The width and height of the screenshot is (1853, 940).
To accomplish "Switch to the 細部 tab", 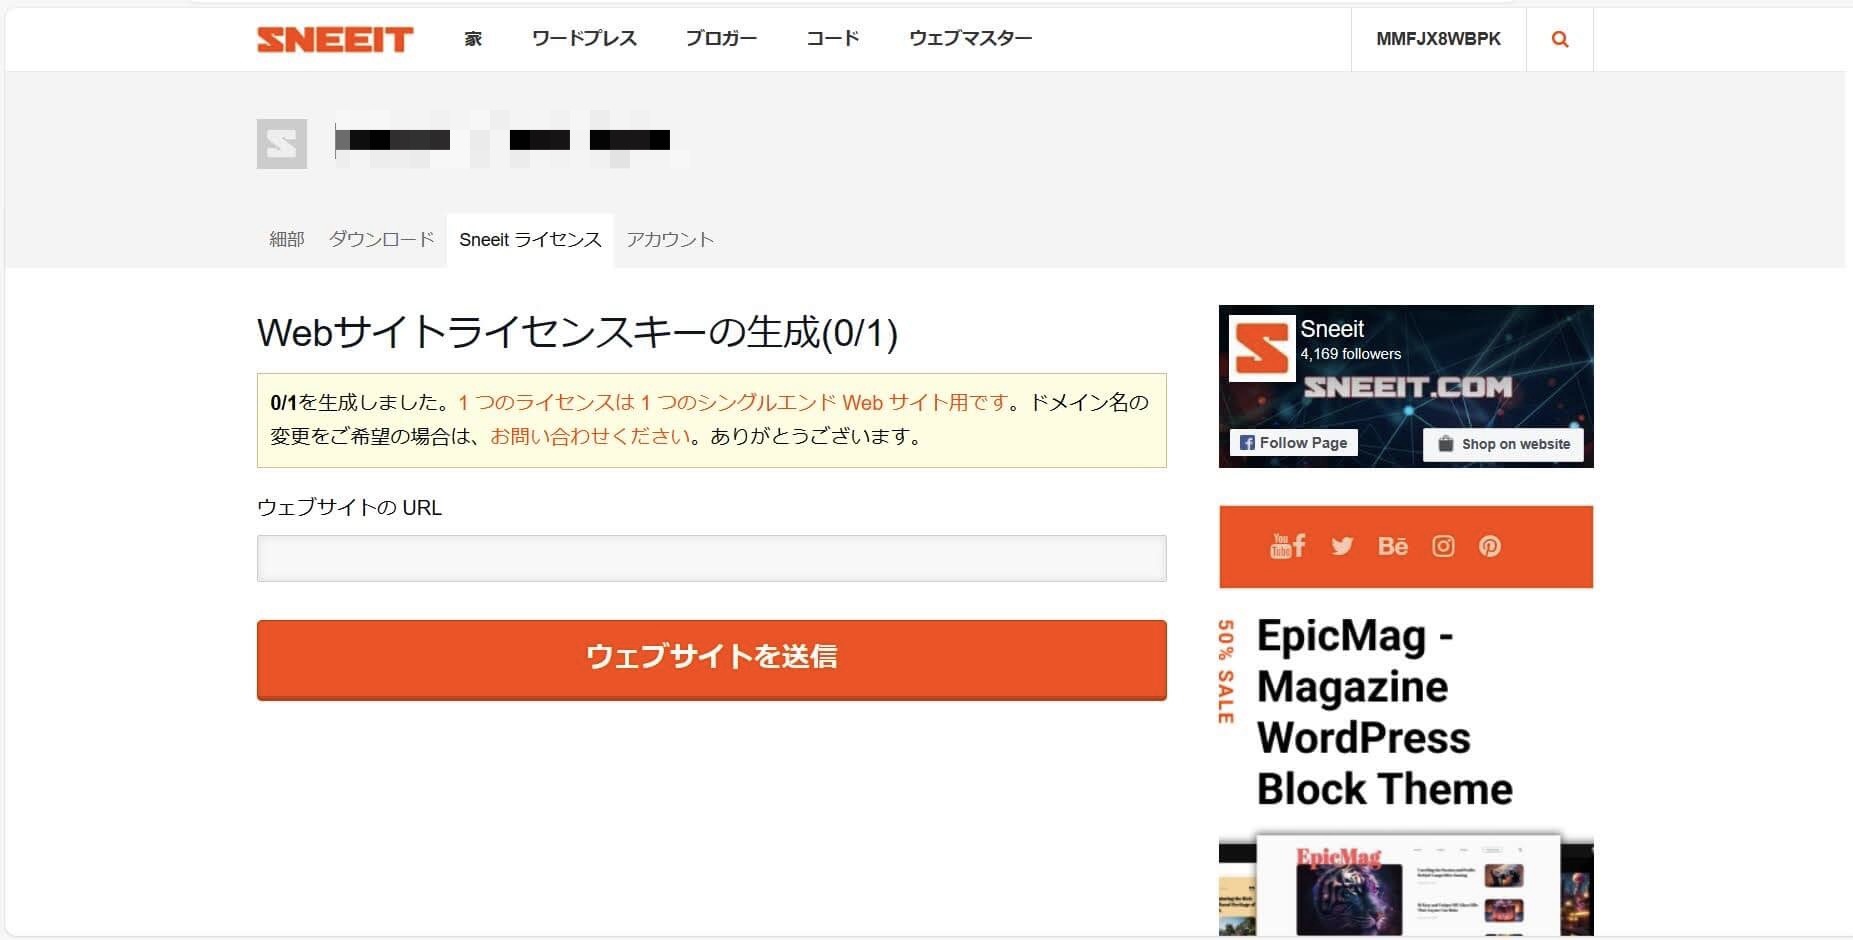I will tap(287, 240).
